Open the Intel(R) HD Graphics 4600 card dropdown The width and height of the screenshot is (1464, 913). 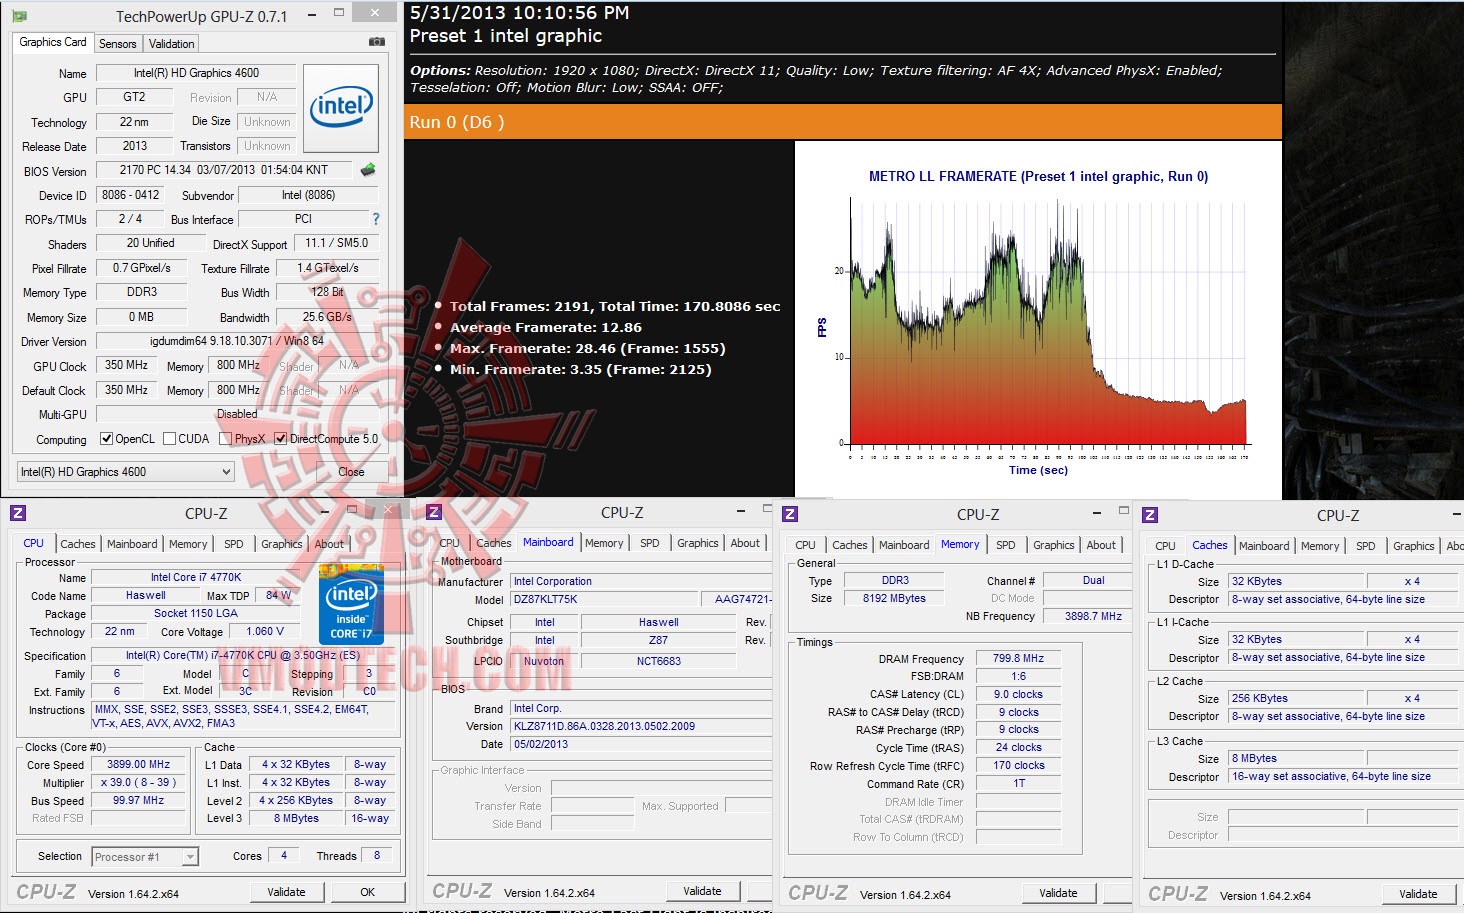126,472
